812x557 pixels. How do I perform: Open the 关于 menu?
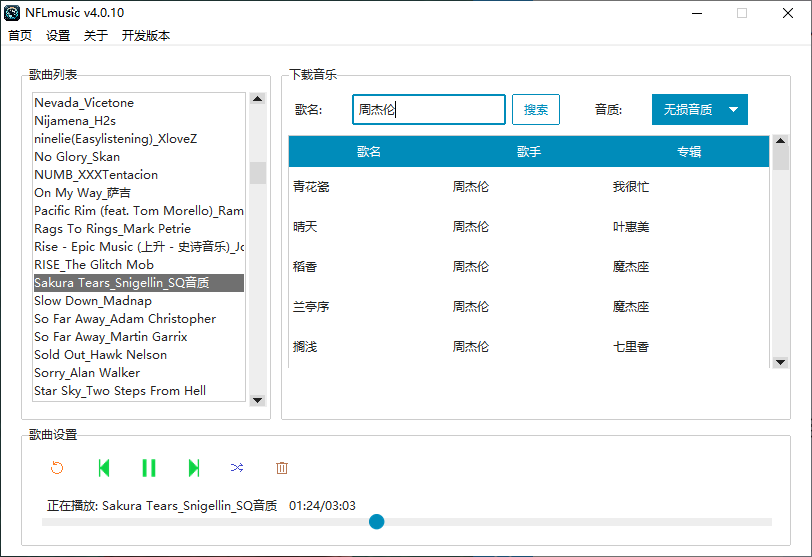point(96,36)
